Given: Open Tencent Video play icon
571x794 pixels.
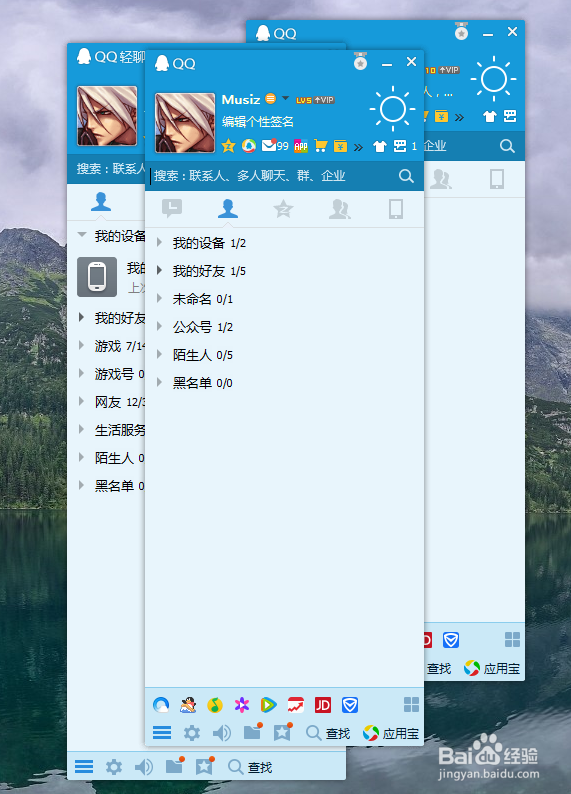Looking at the screenshot, I should click(x=268, y=704).
